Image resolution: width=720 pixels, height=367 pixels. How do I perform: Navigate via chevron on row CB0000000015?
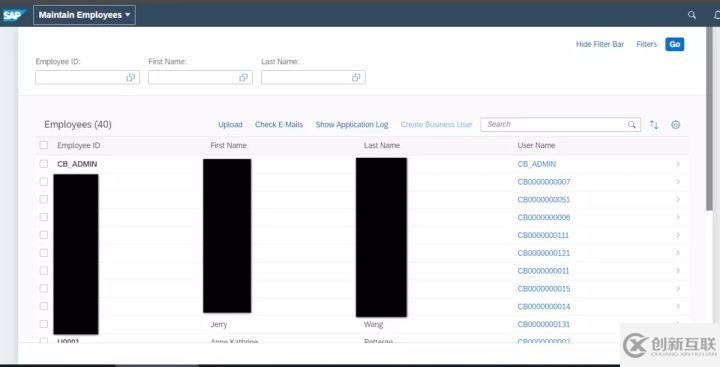coord(678,288)
